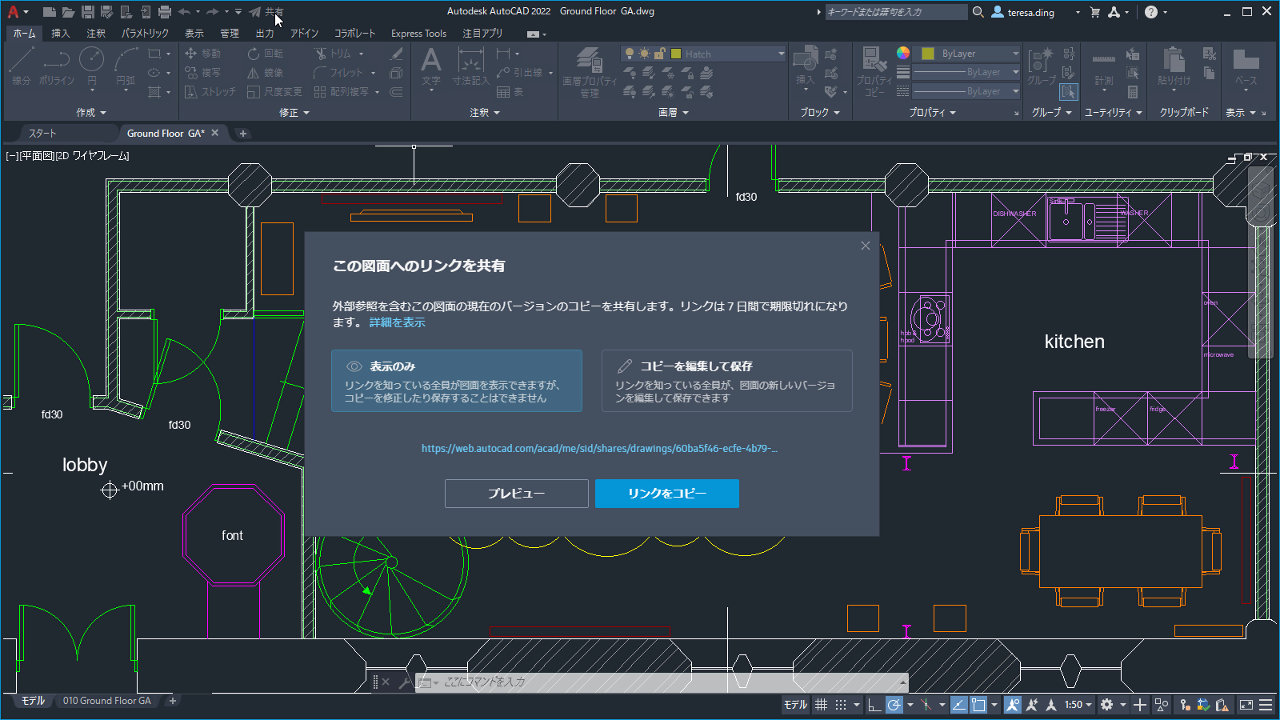This screenshot has height=720, width=1280.
Task: Click the Group (グループ) icon
Action: [1041, 66]
